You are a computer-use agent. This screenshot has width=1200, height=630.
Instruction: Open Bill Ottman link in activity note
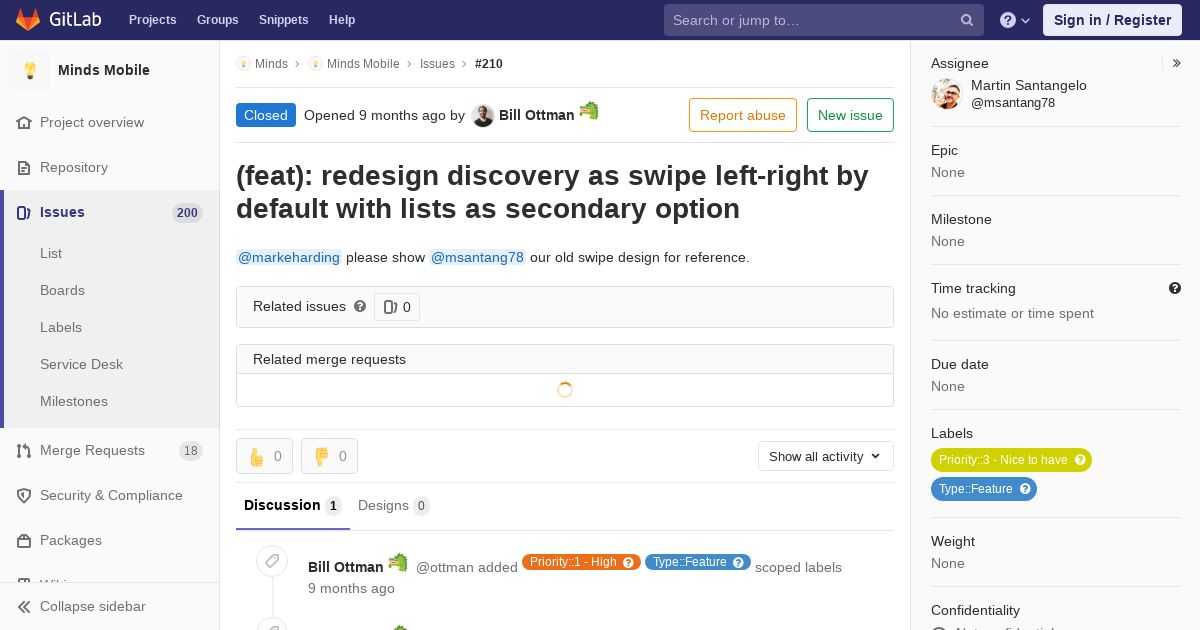pyautogui.click(x=345, y=567)
